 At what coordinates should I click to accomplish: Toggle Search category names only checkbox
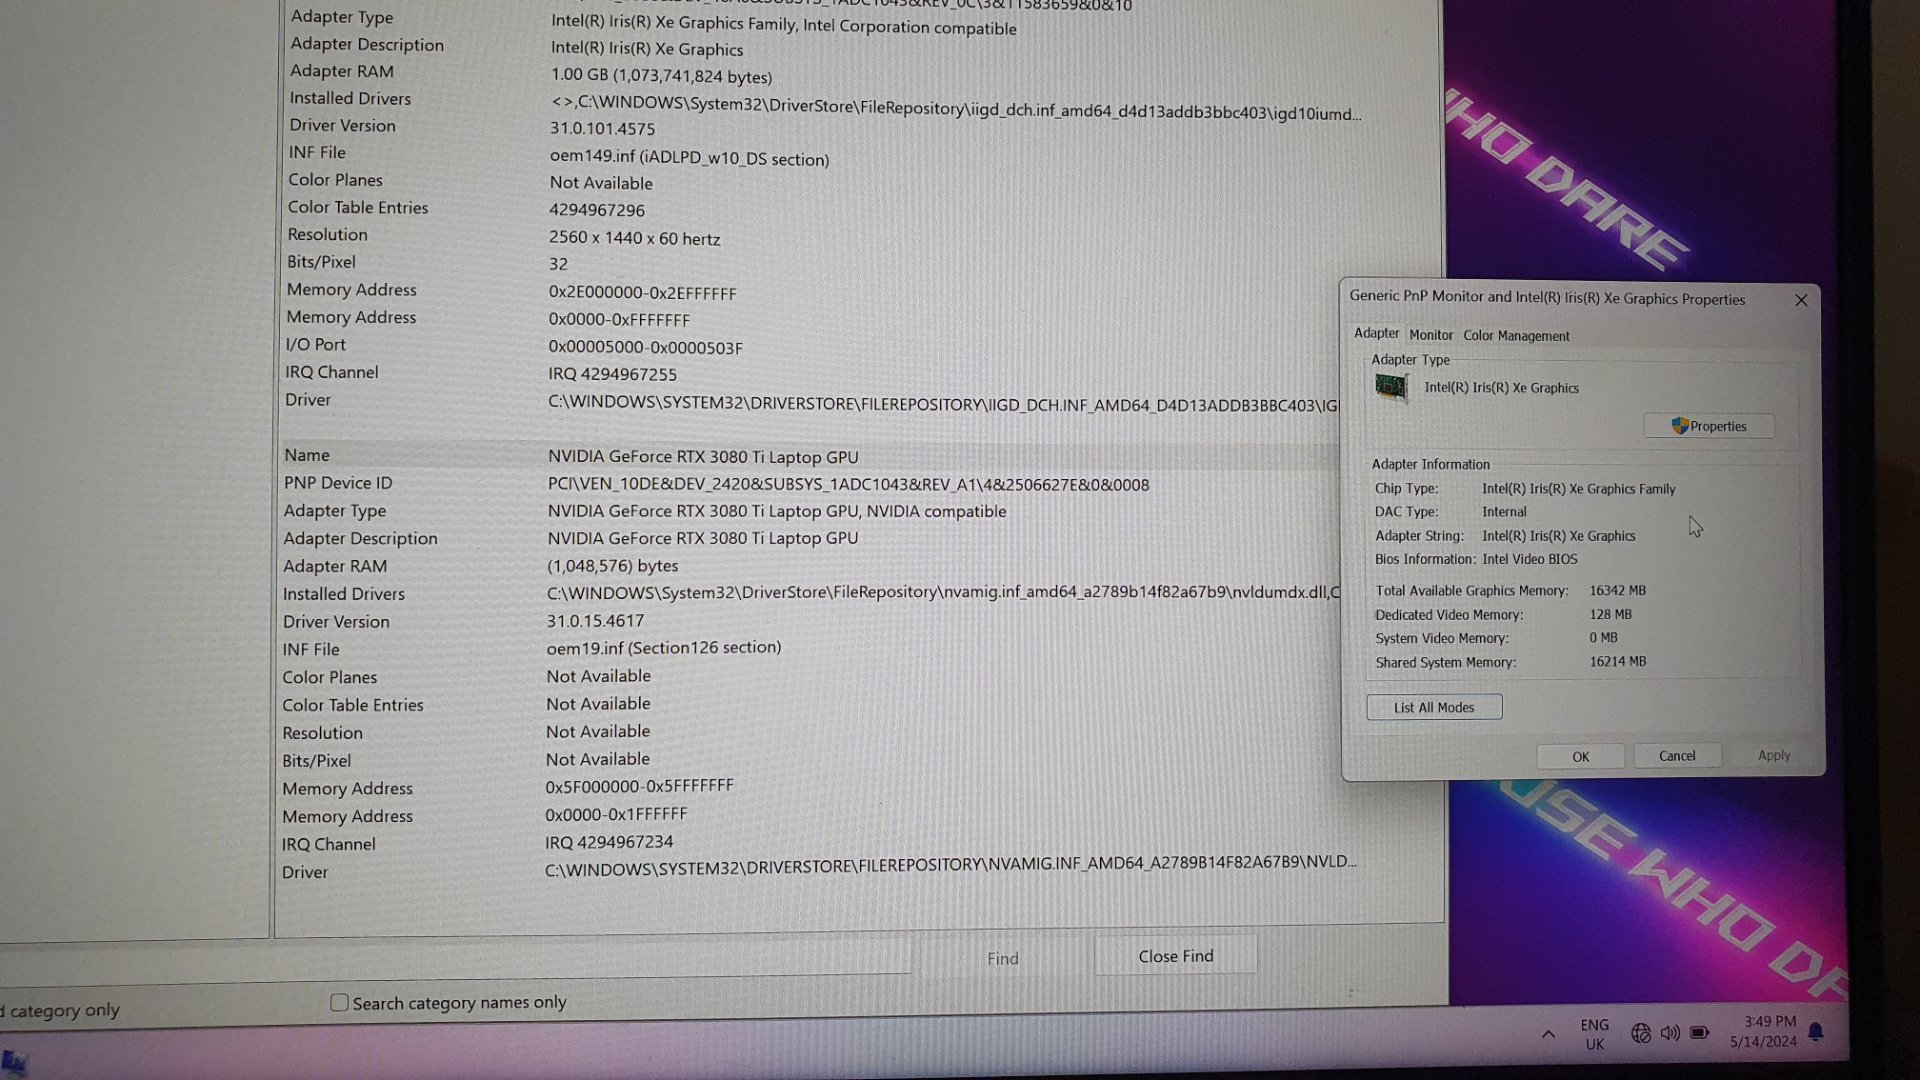click(340, 1002)
